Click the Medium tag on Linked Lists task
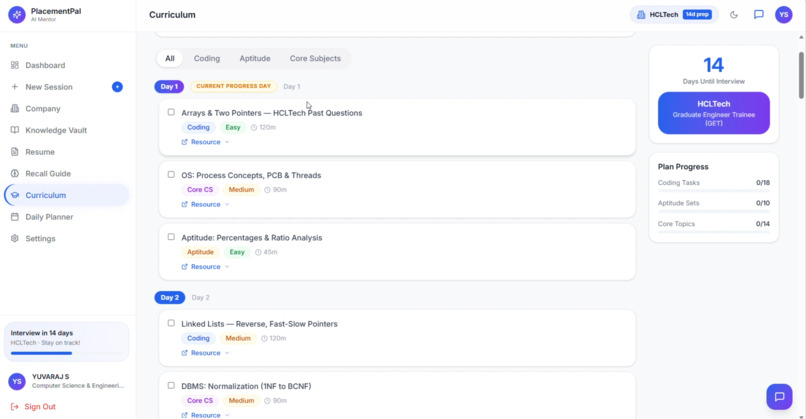806x419 pixels. click(238, 338)
